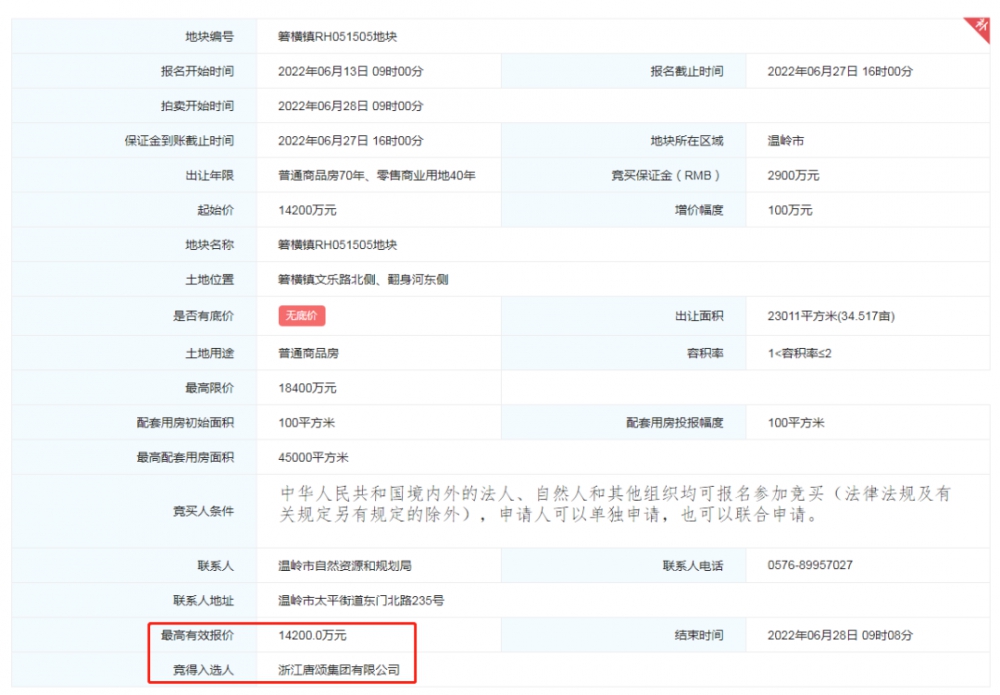Select 报名开始时间 value 2022年06月13日 09时00分
This screenshot has width=1000, height=695.
(350, 71)
